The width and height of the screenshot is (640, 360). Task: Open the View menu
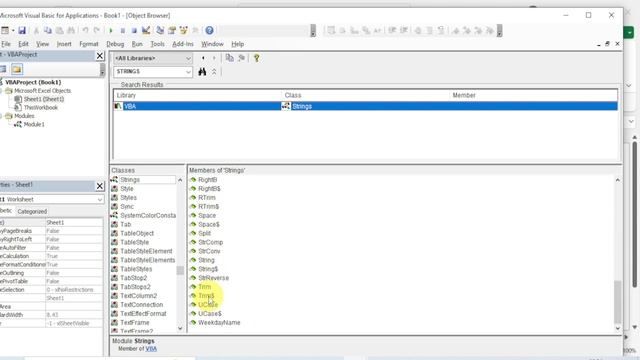[x=42, y=44]
